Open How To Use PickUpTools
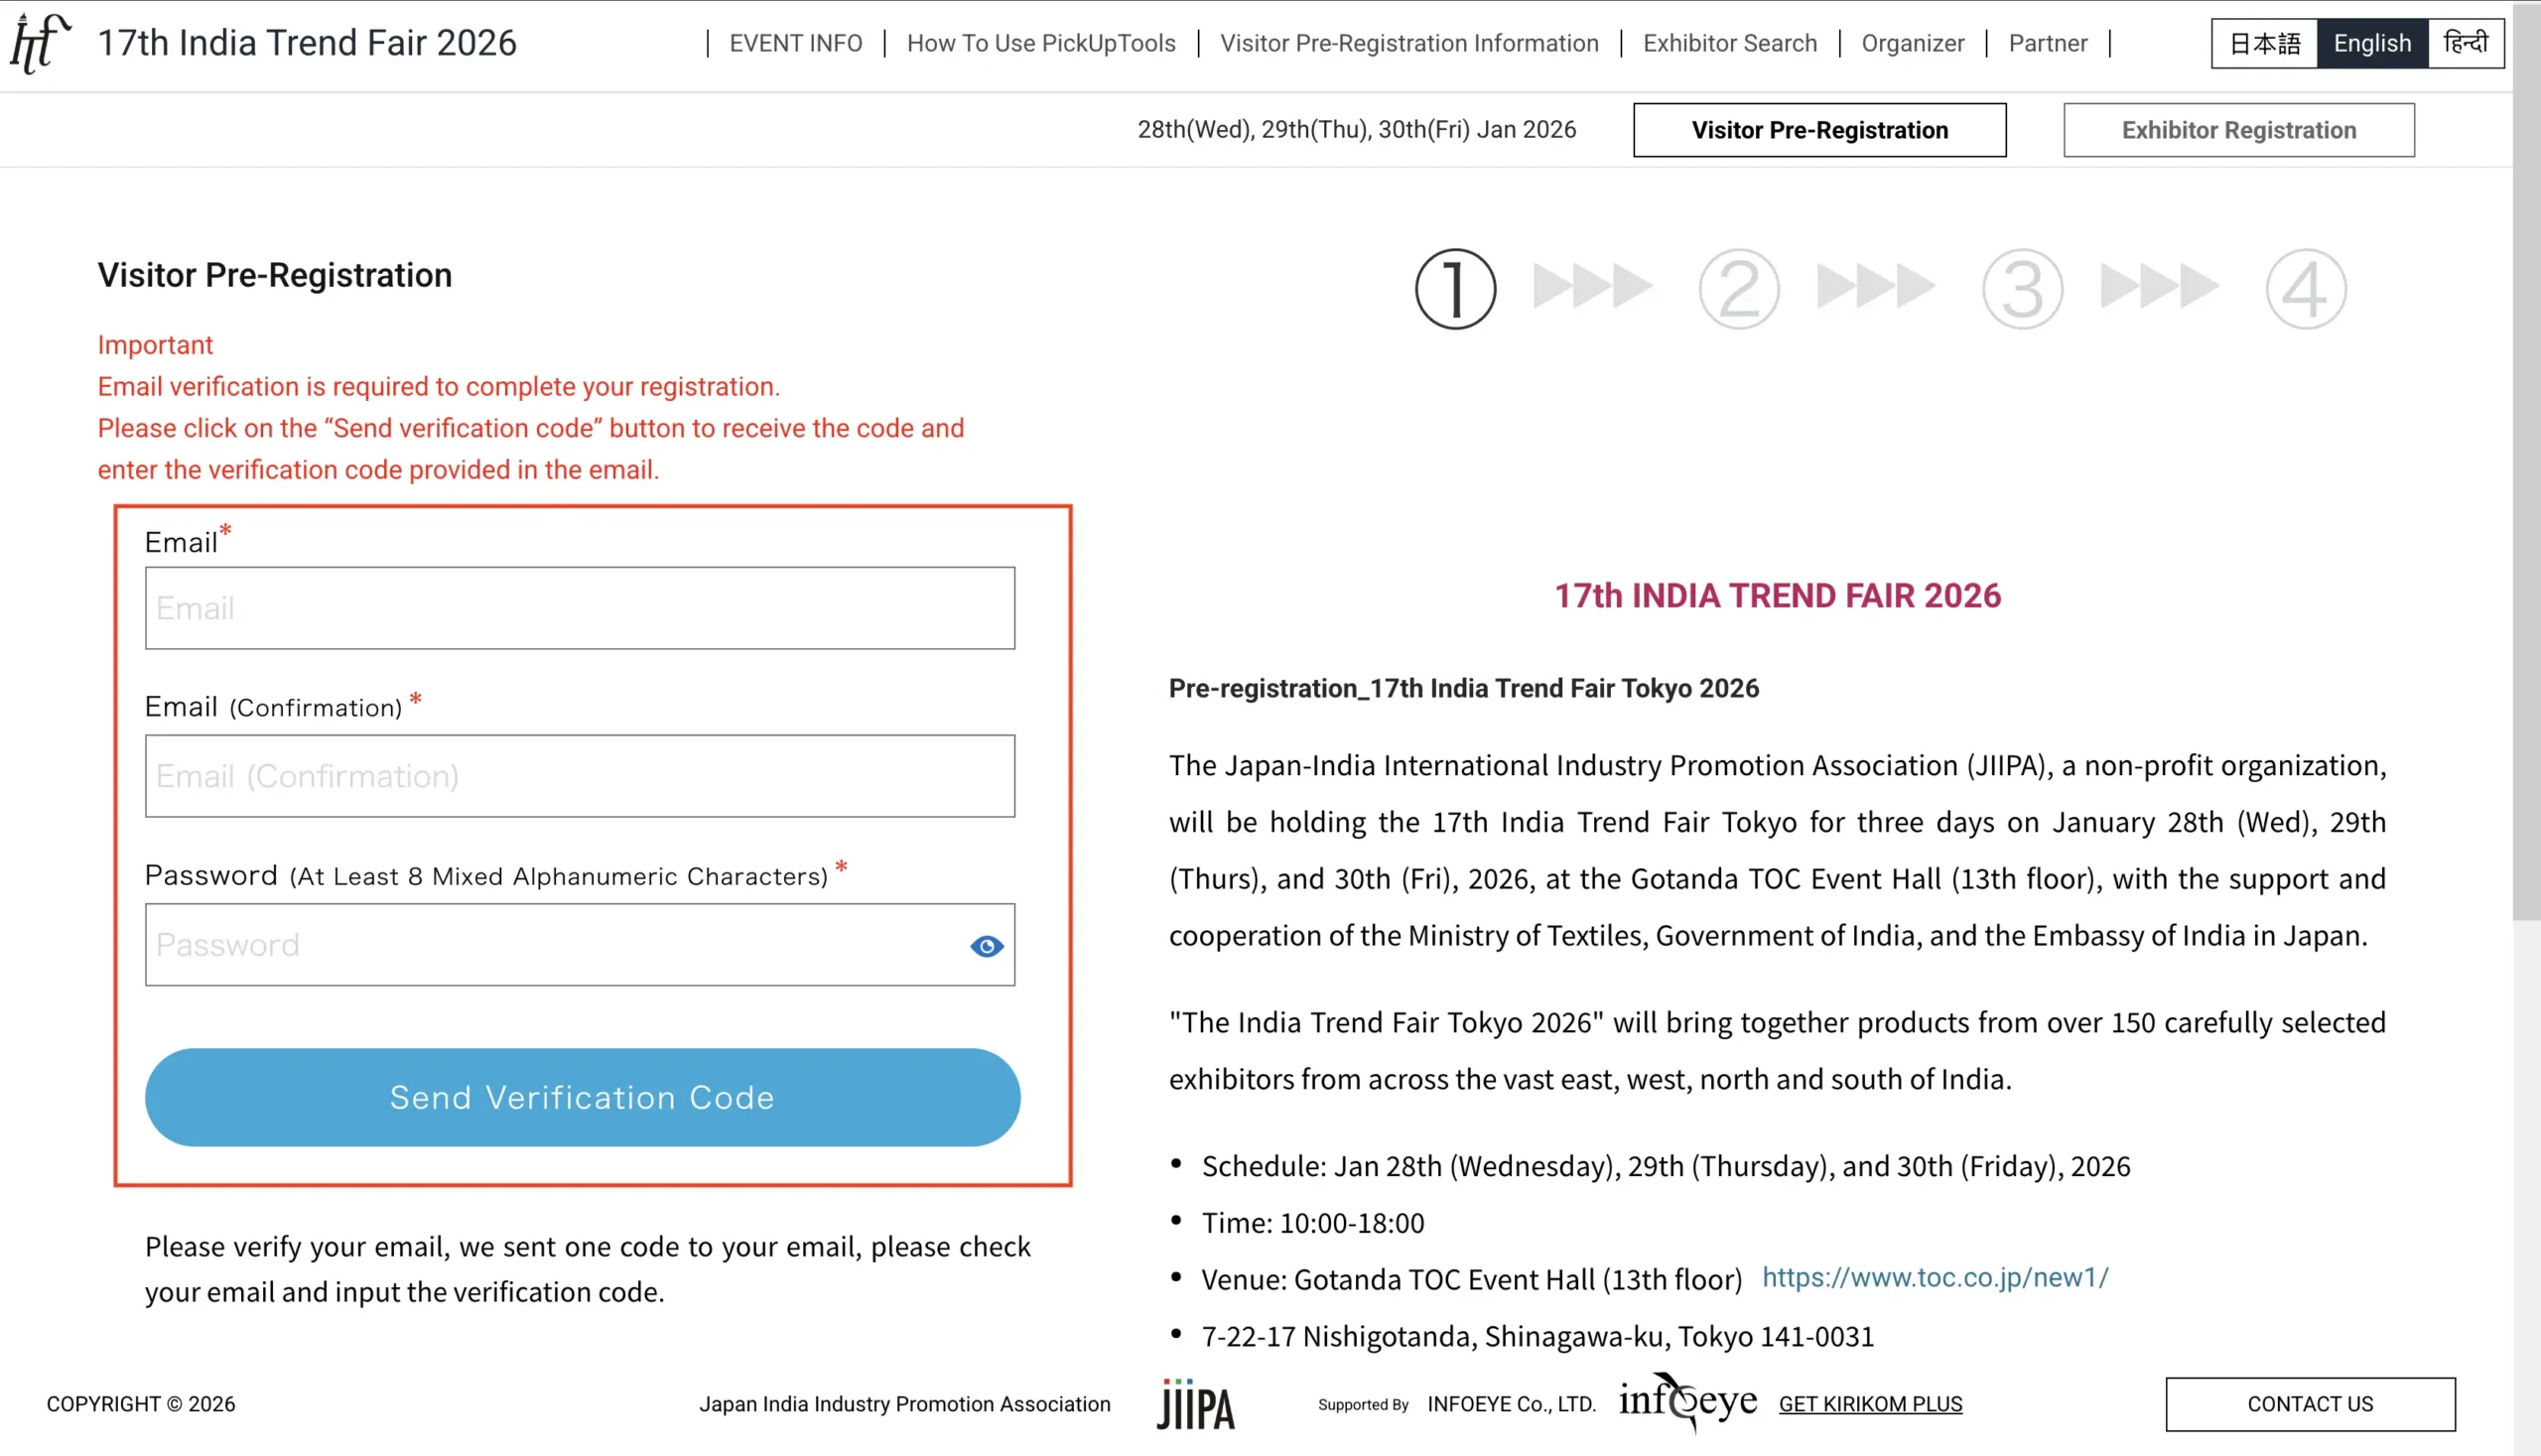This screenshot has width=2541, height=1456. point(1040,43)
